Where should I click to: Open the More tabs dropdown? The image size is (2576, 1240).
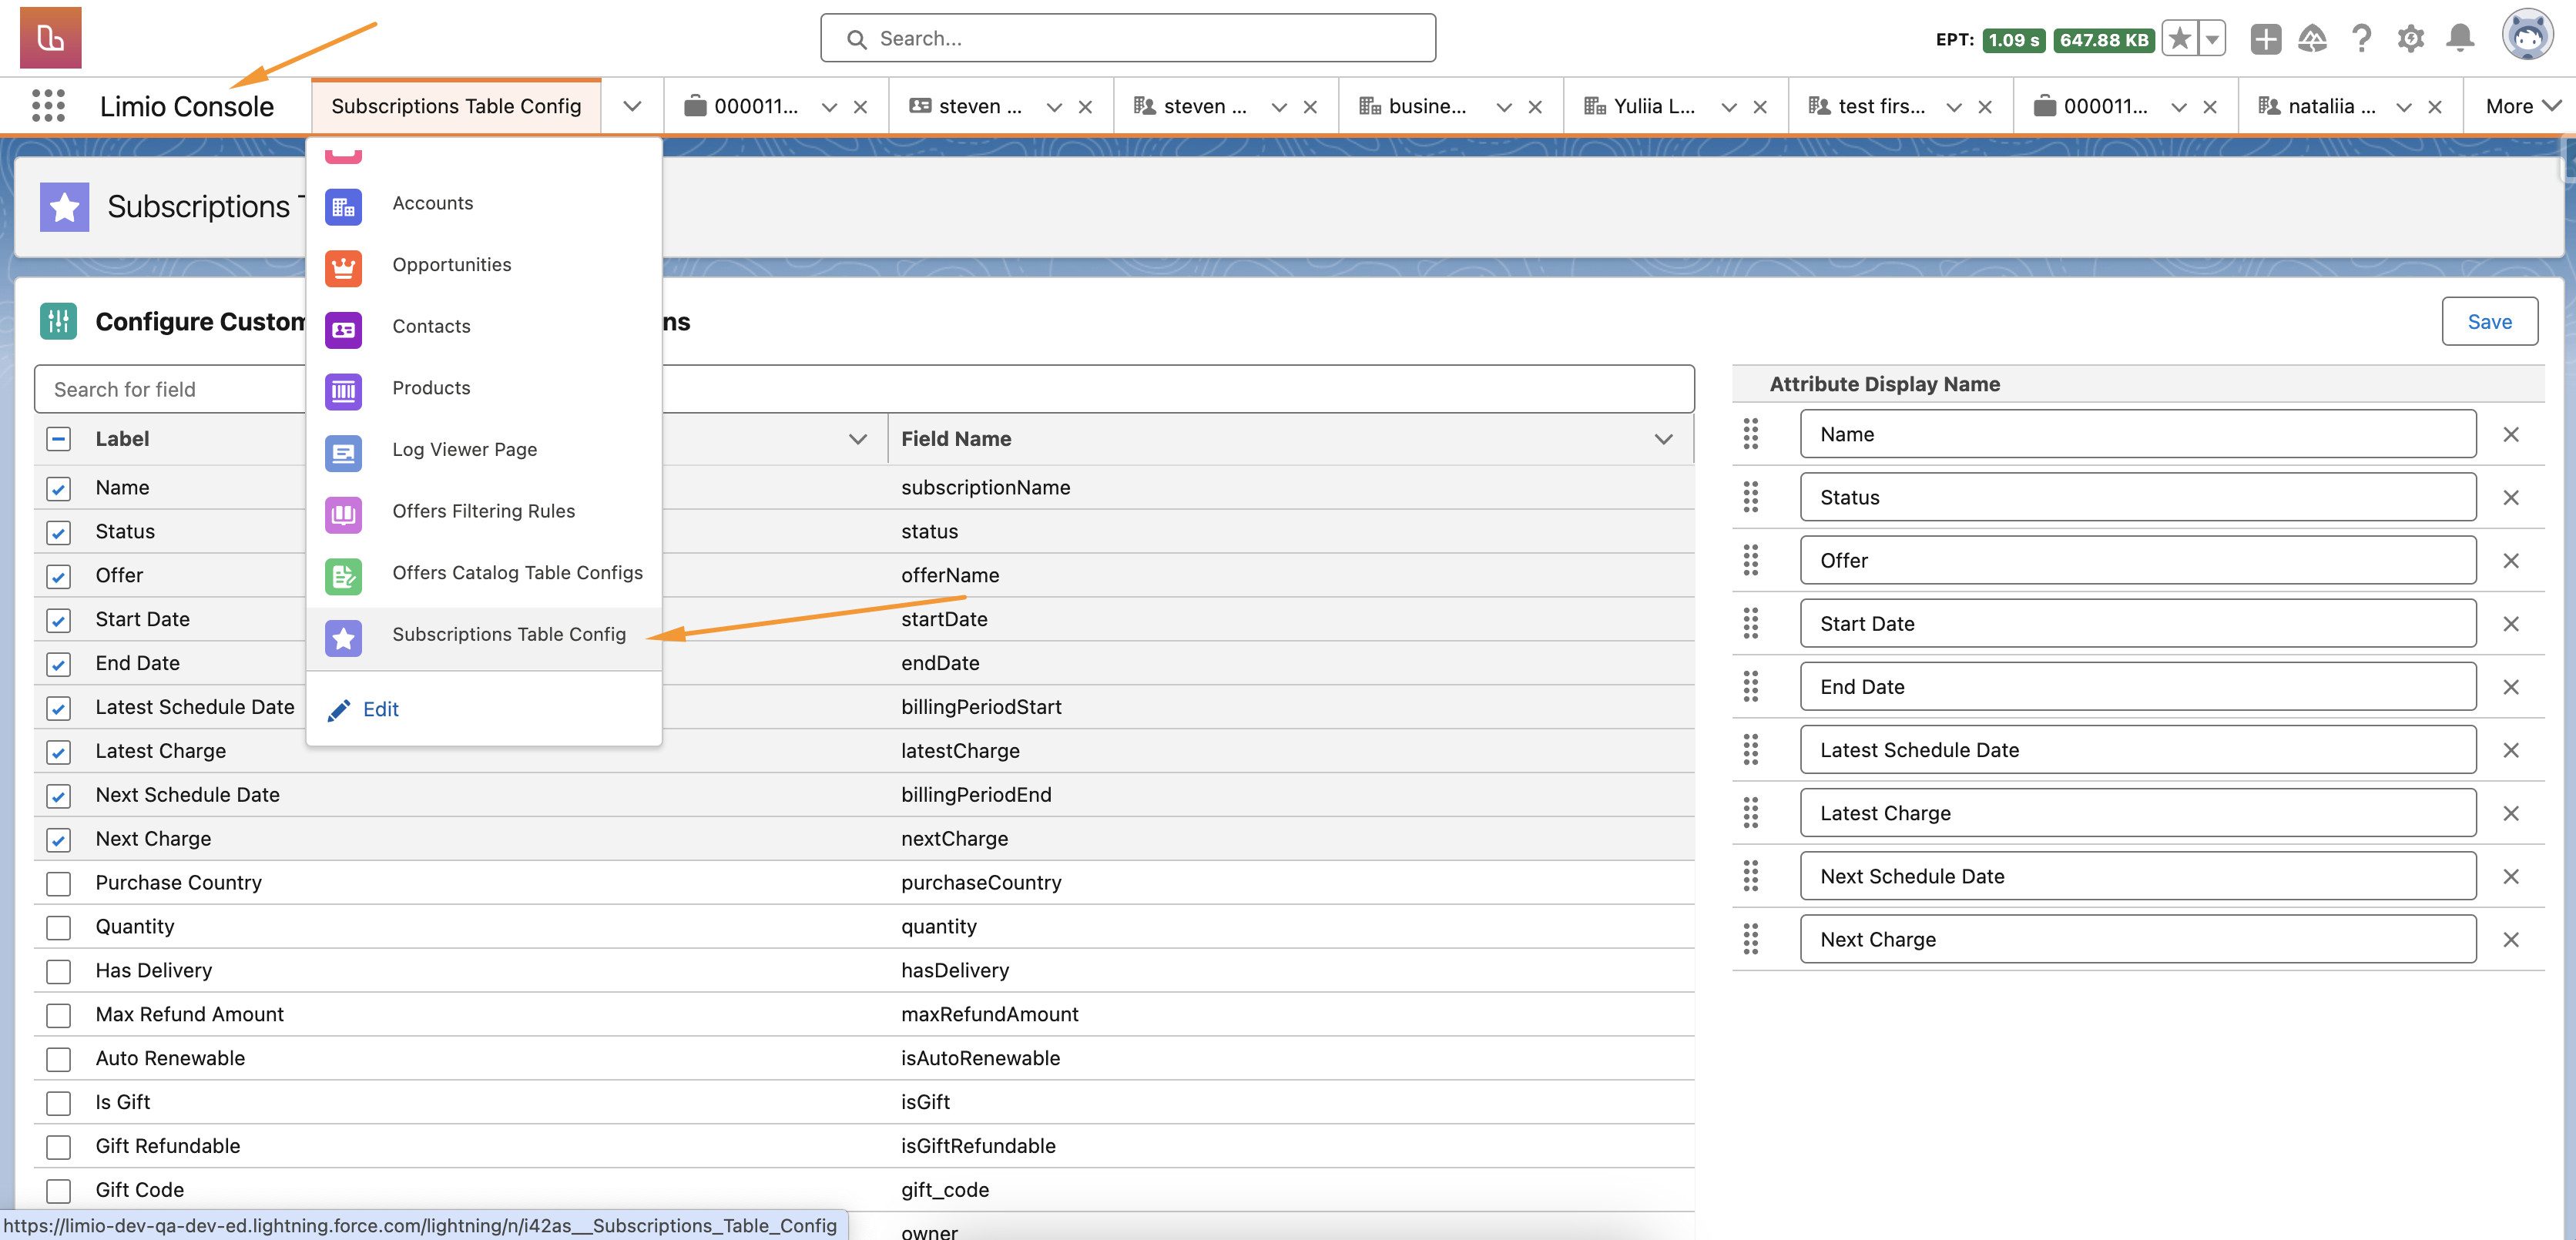(2522, 106)
